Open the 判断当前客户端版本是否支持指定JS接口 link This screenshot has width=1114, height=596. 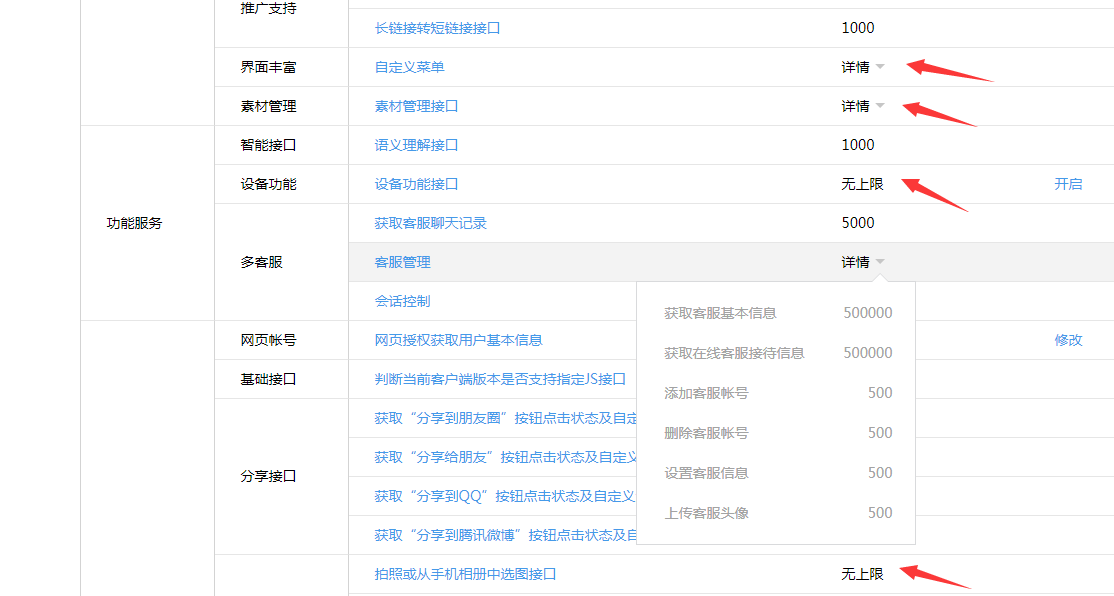(500, 379)
